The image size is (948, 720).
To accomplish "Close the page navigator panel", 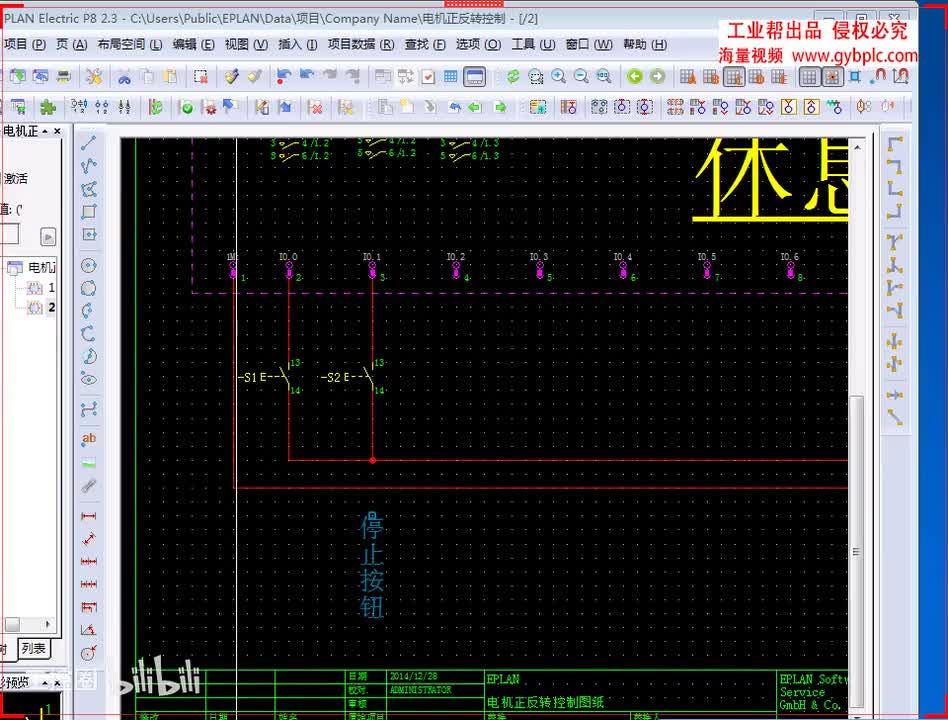I will tap(57, 131).
